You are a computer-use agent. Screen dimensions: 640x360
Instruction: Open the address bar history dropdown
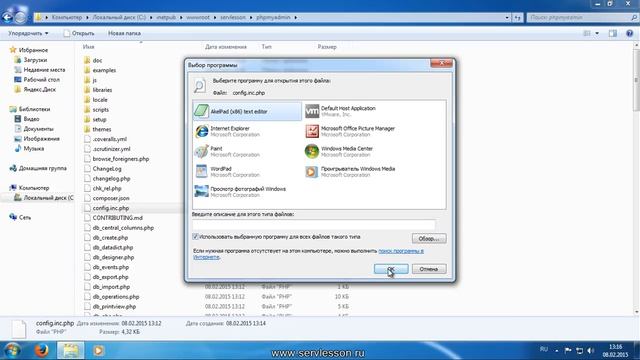[x=507, y=18]
